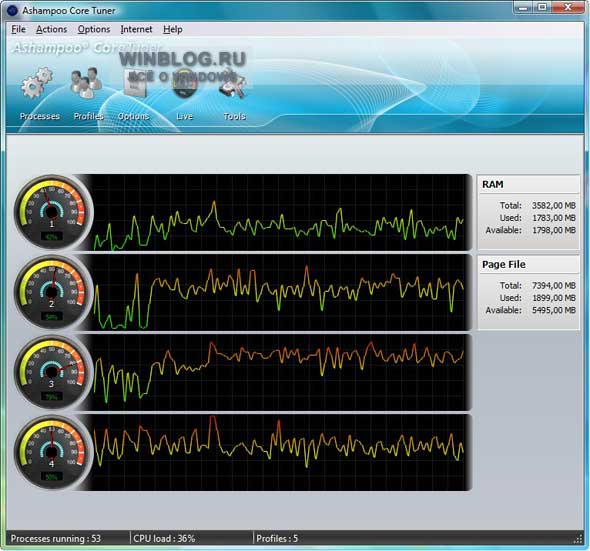
Task: Click the RAM panel header
Action: (x=529, y=184)
